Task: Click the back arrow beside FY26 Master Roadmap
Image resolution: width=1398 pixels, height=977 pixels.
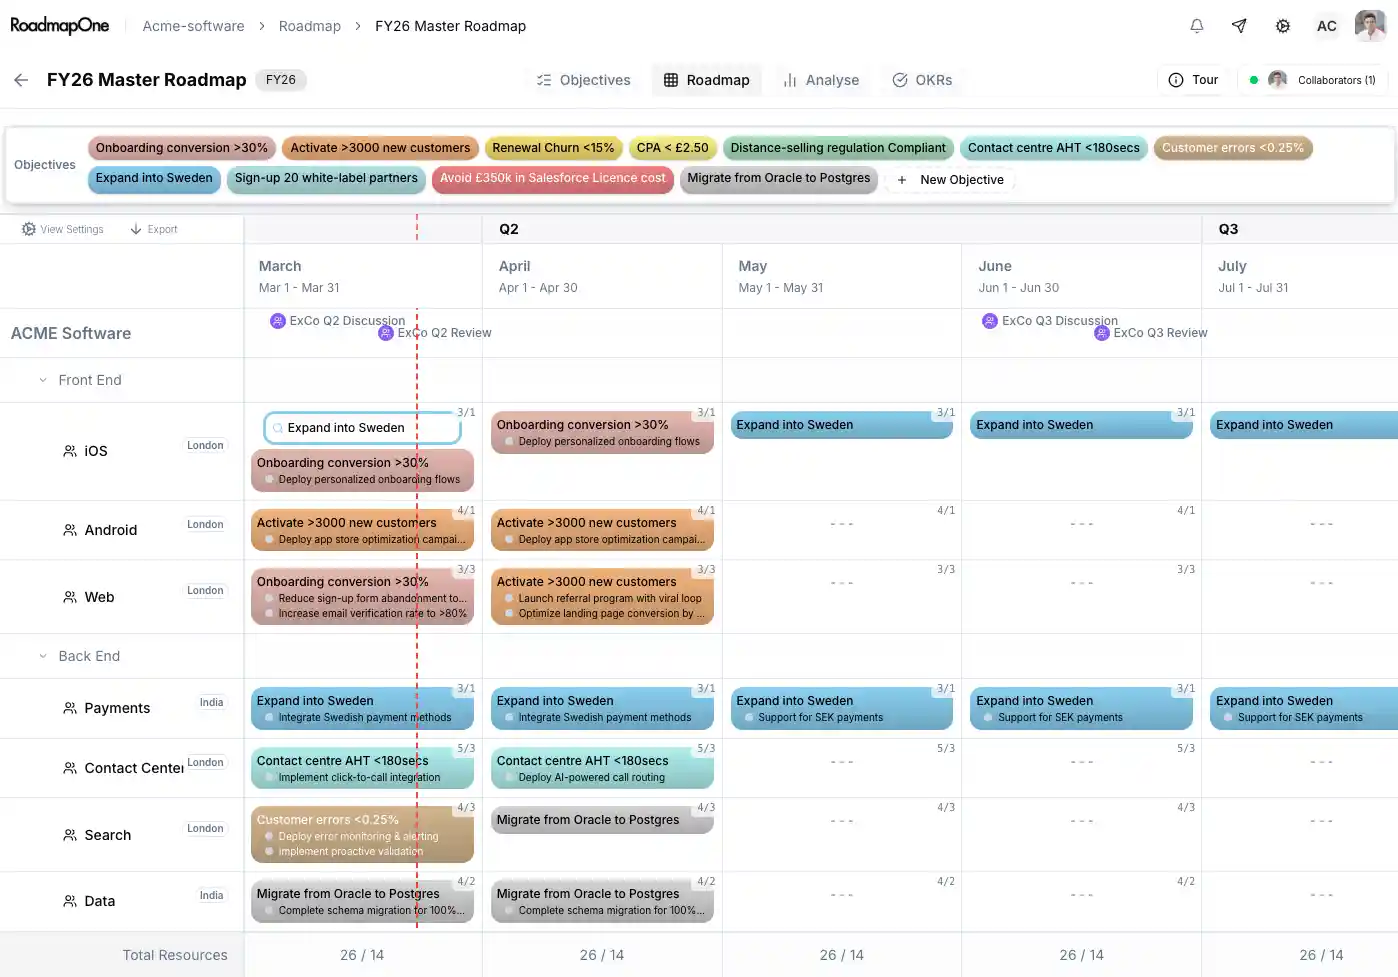Action: pos(20,80)
